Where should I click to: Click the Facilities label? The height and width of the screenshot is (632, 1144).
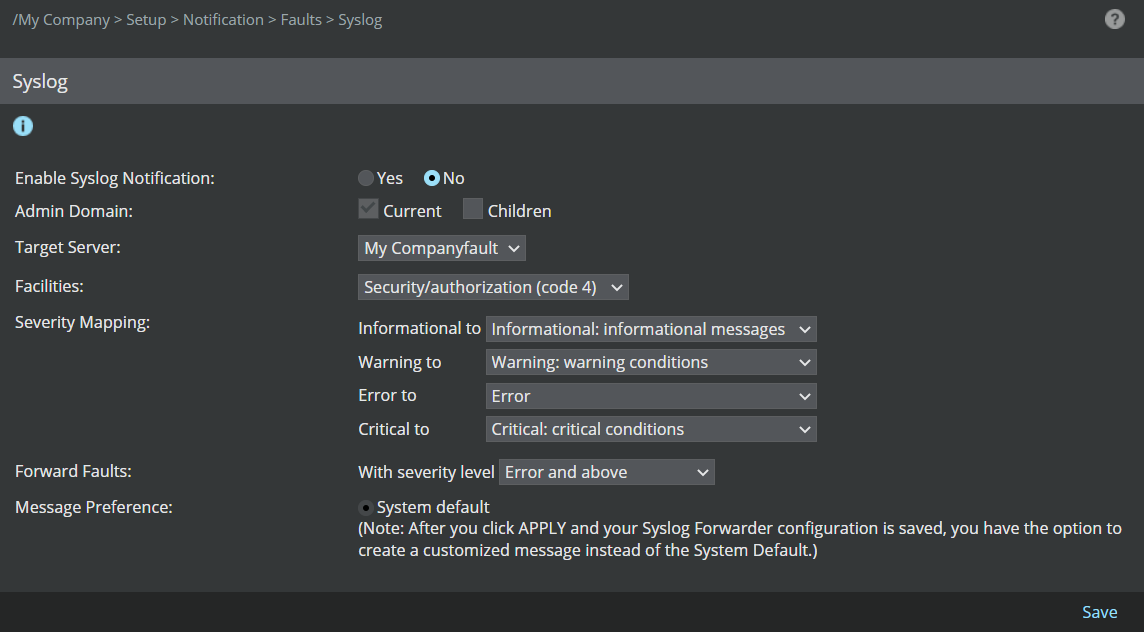pos(49,286)
